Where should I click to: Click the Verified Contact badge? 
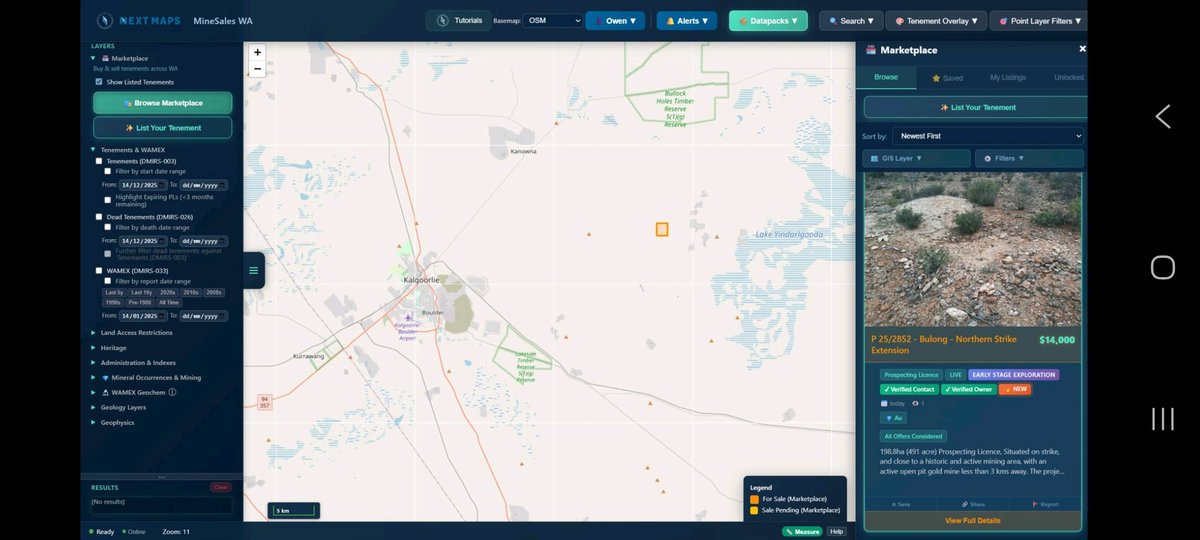tap(911, 389)
